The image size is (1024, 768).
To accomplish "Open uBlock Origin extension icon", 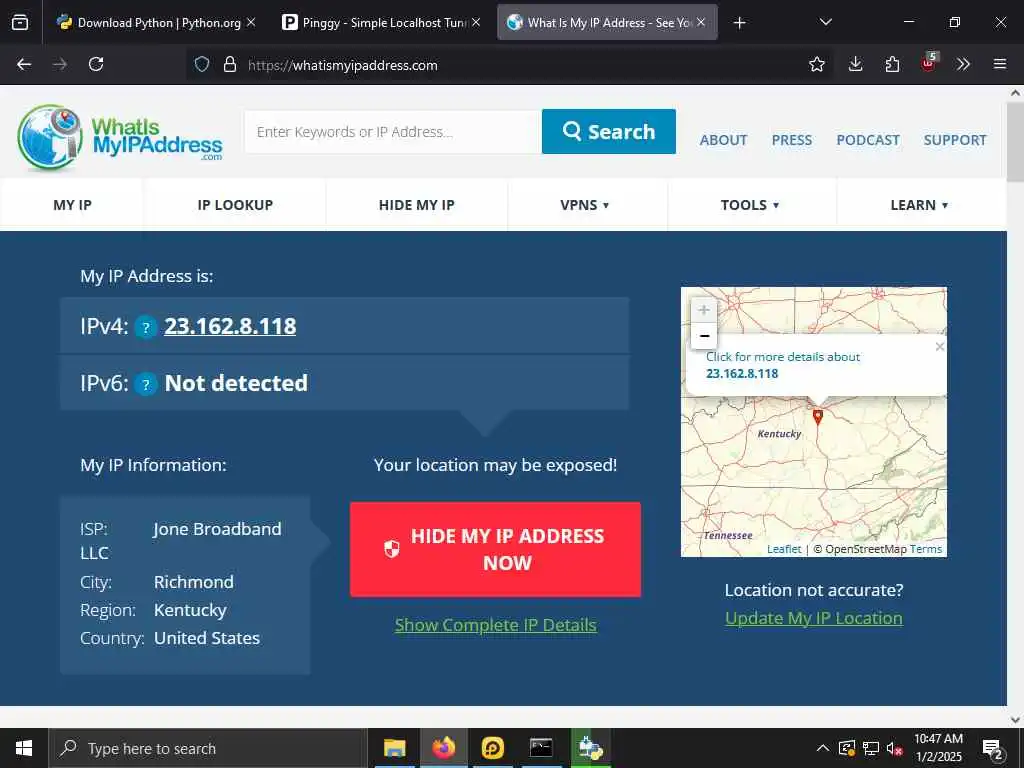I will [x=929, y=63].
